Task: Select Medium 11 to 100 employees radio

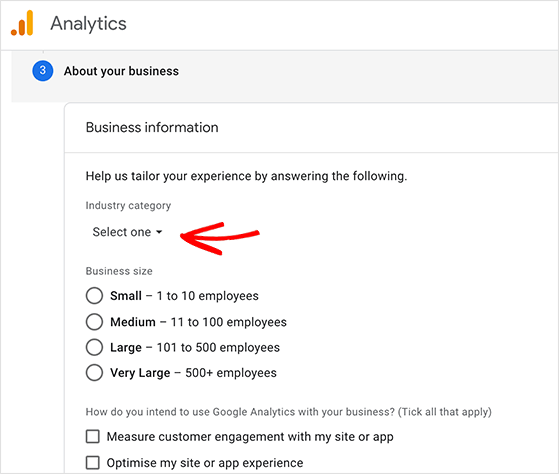Action: 94,322
